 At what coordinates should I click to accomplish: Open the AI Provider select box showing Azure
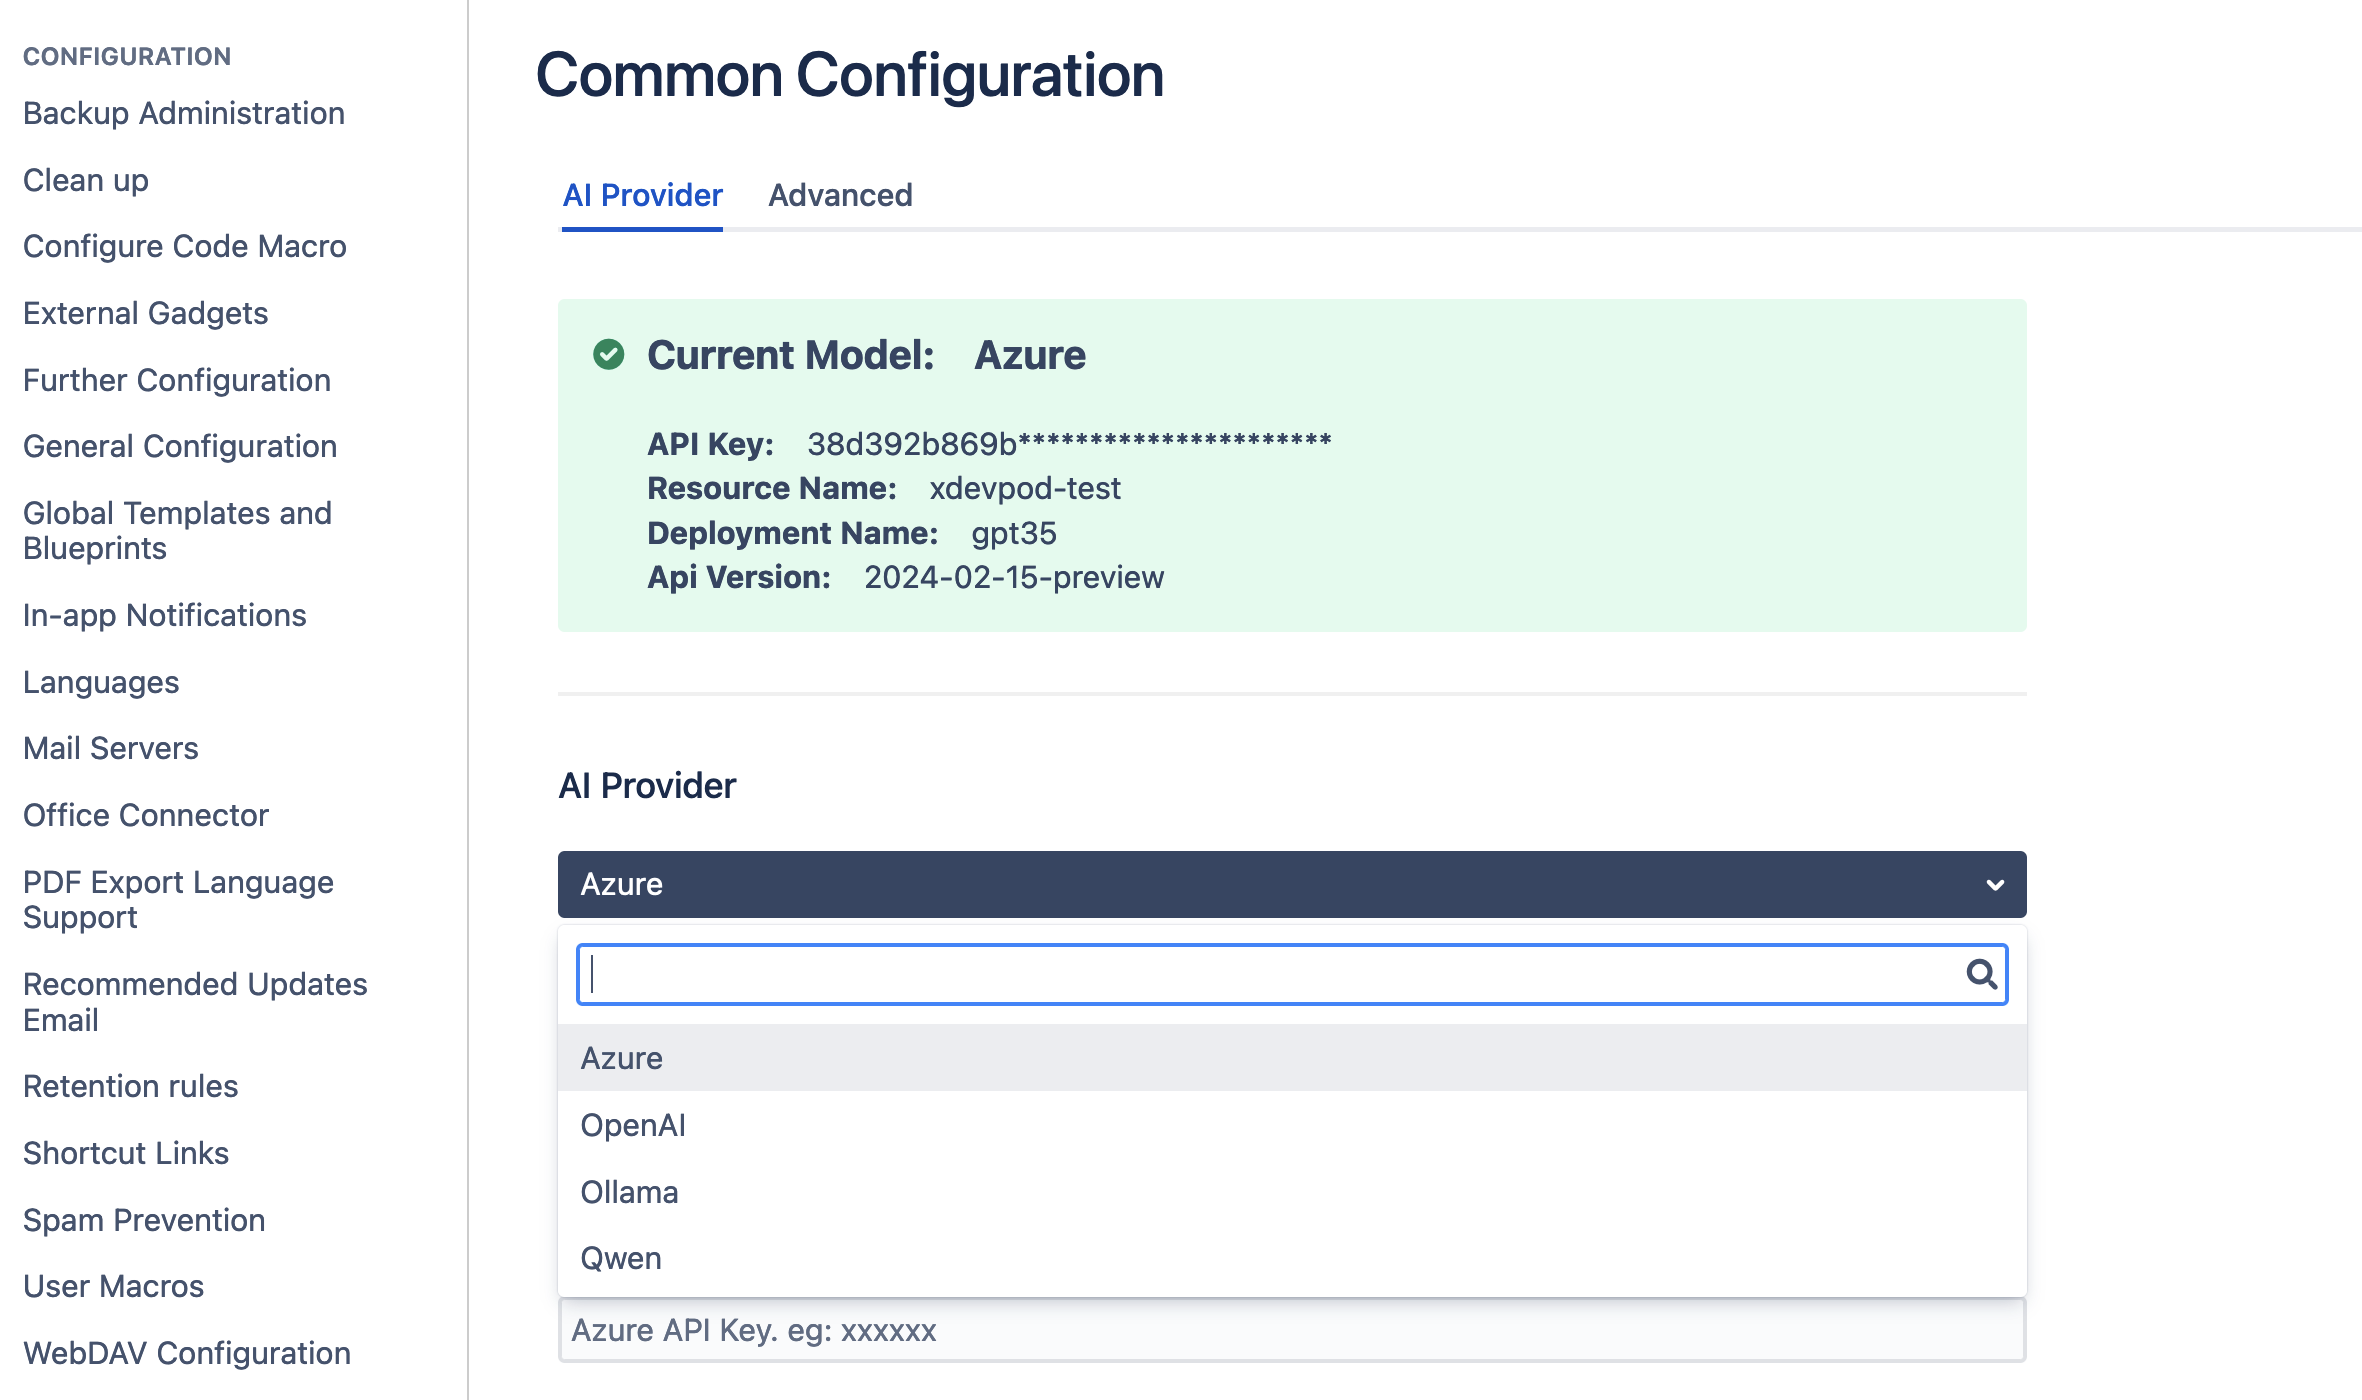(x=1292, y=884)
